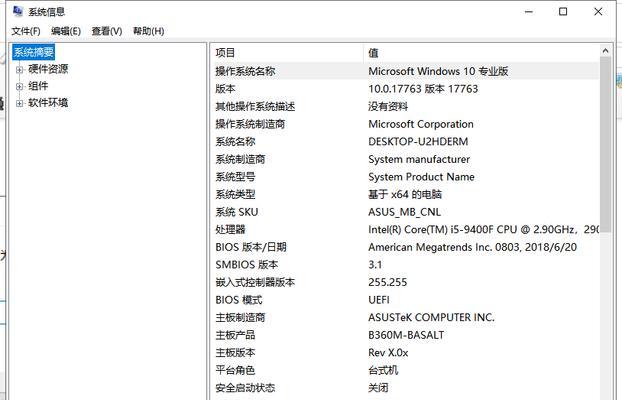Select the 系统 SKU row

click(x=405, y=212)
